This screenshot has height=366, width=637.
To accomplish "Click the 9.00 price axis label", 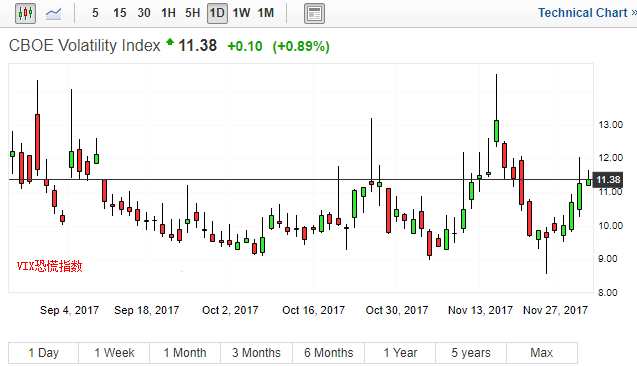I will (x=608, y=259).
